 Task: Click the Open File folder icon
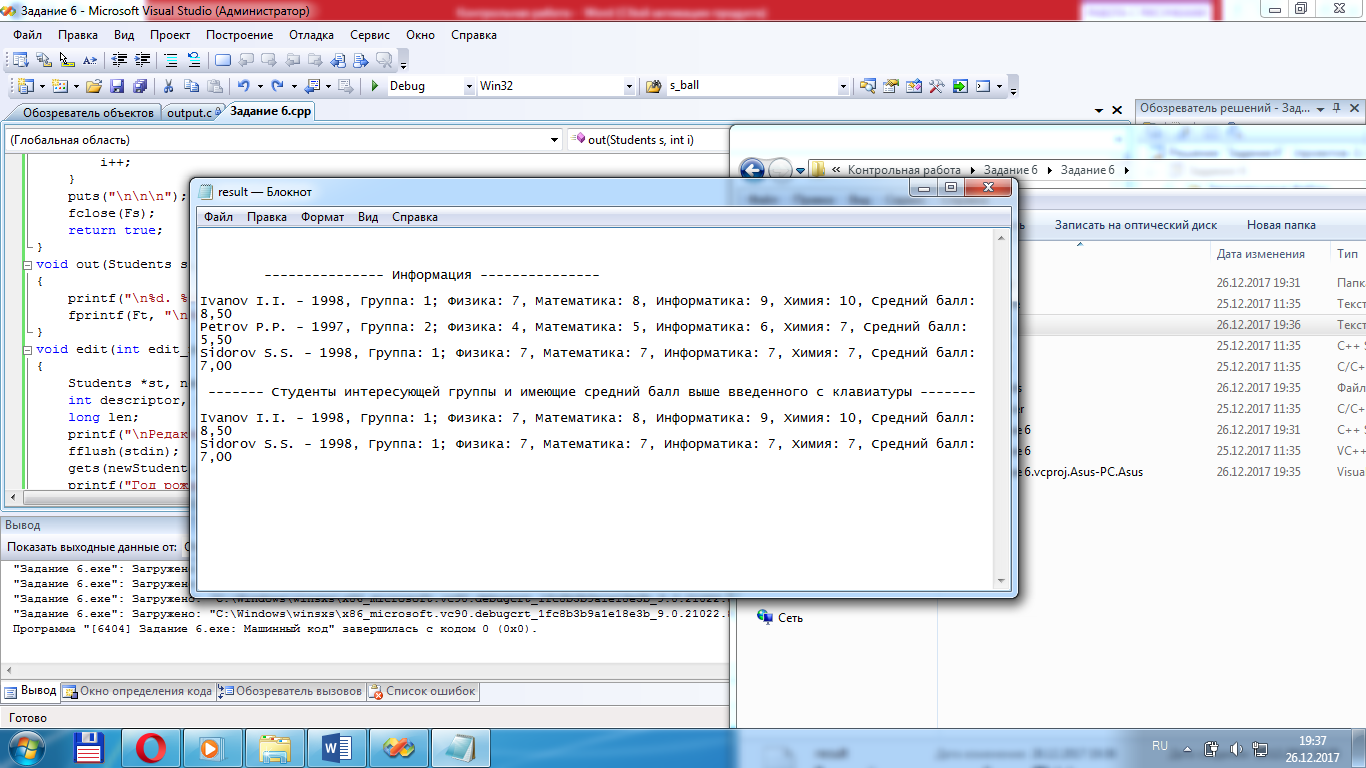(x=94, y=86)
